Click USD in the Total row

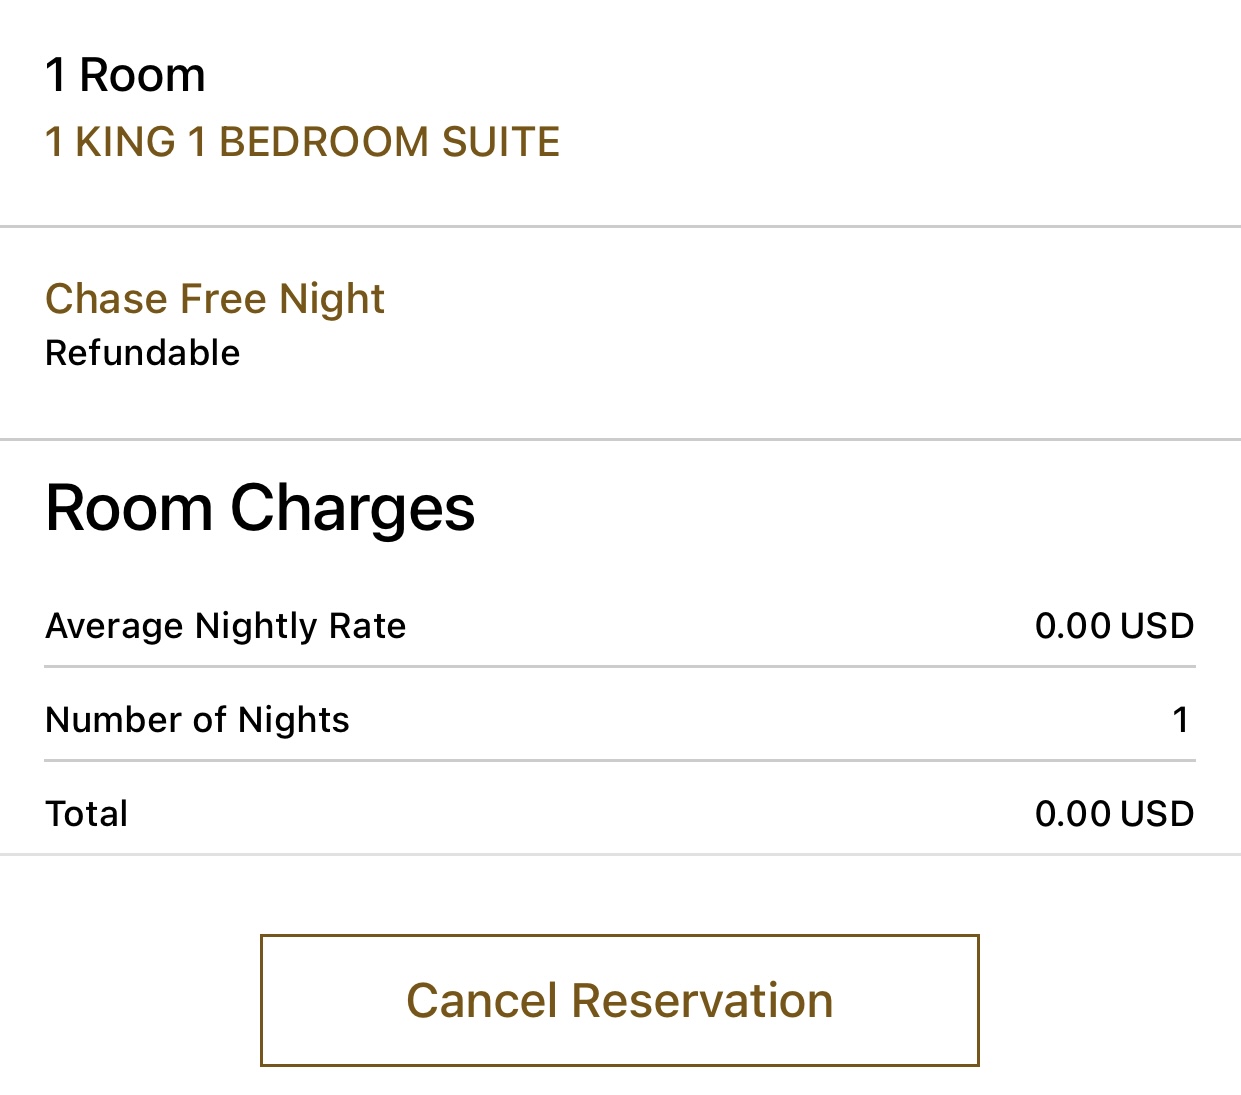1157,814
